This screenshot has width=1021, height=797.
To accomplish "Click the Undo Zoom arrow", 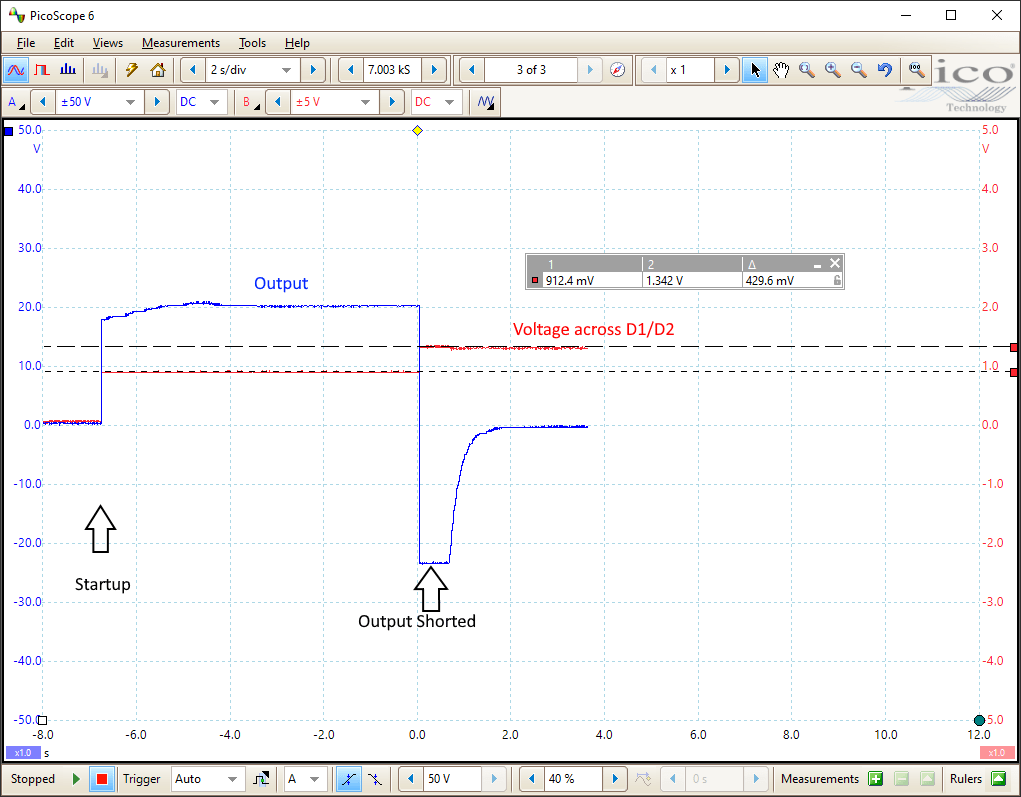I will (x=884, y=70).
